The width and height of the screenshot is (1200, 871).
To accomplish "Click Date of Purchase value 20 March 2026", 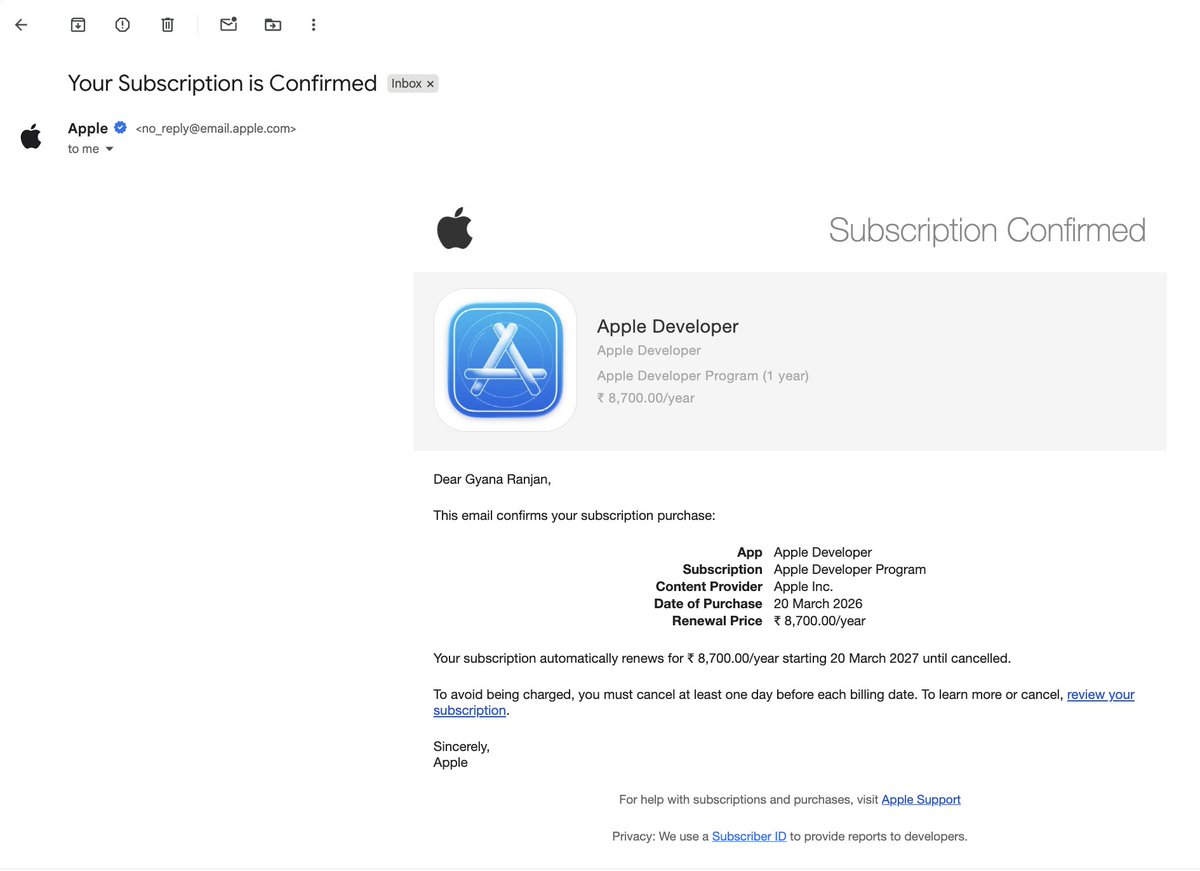I will click(818, 604).
